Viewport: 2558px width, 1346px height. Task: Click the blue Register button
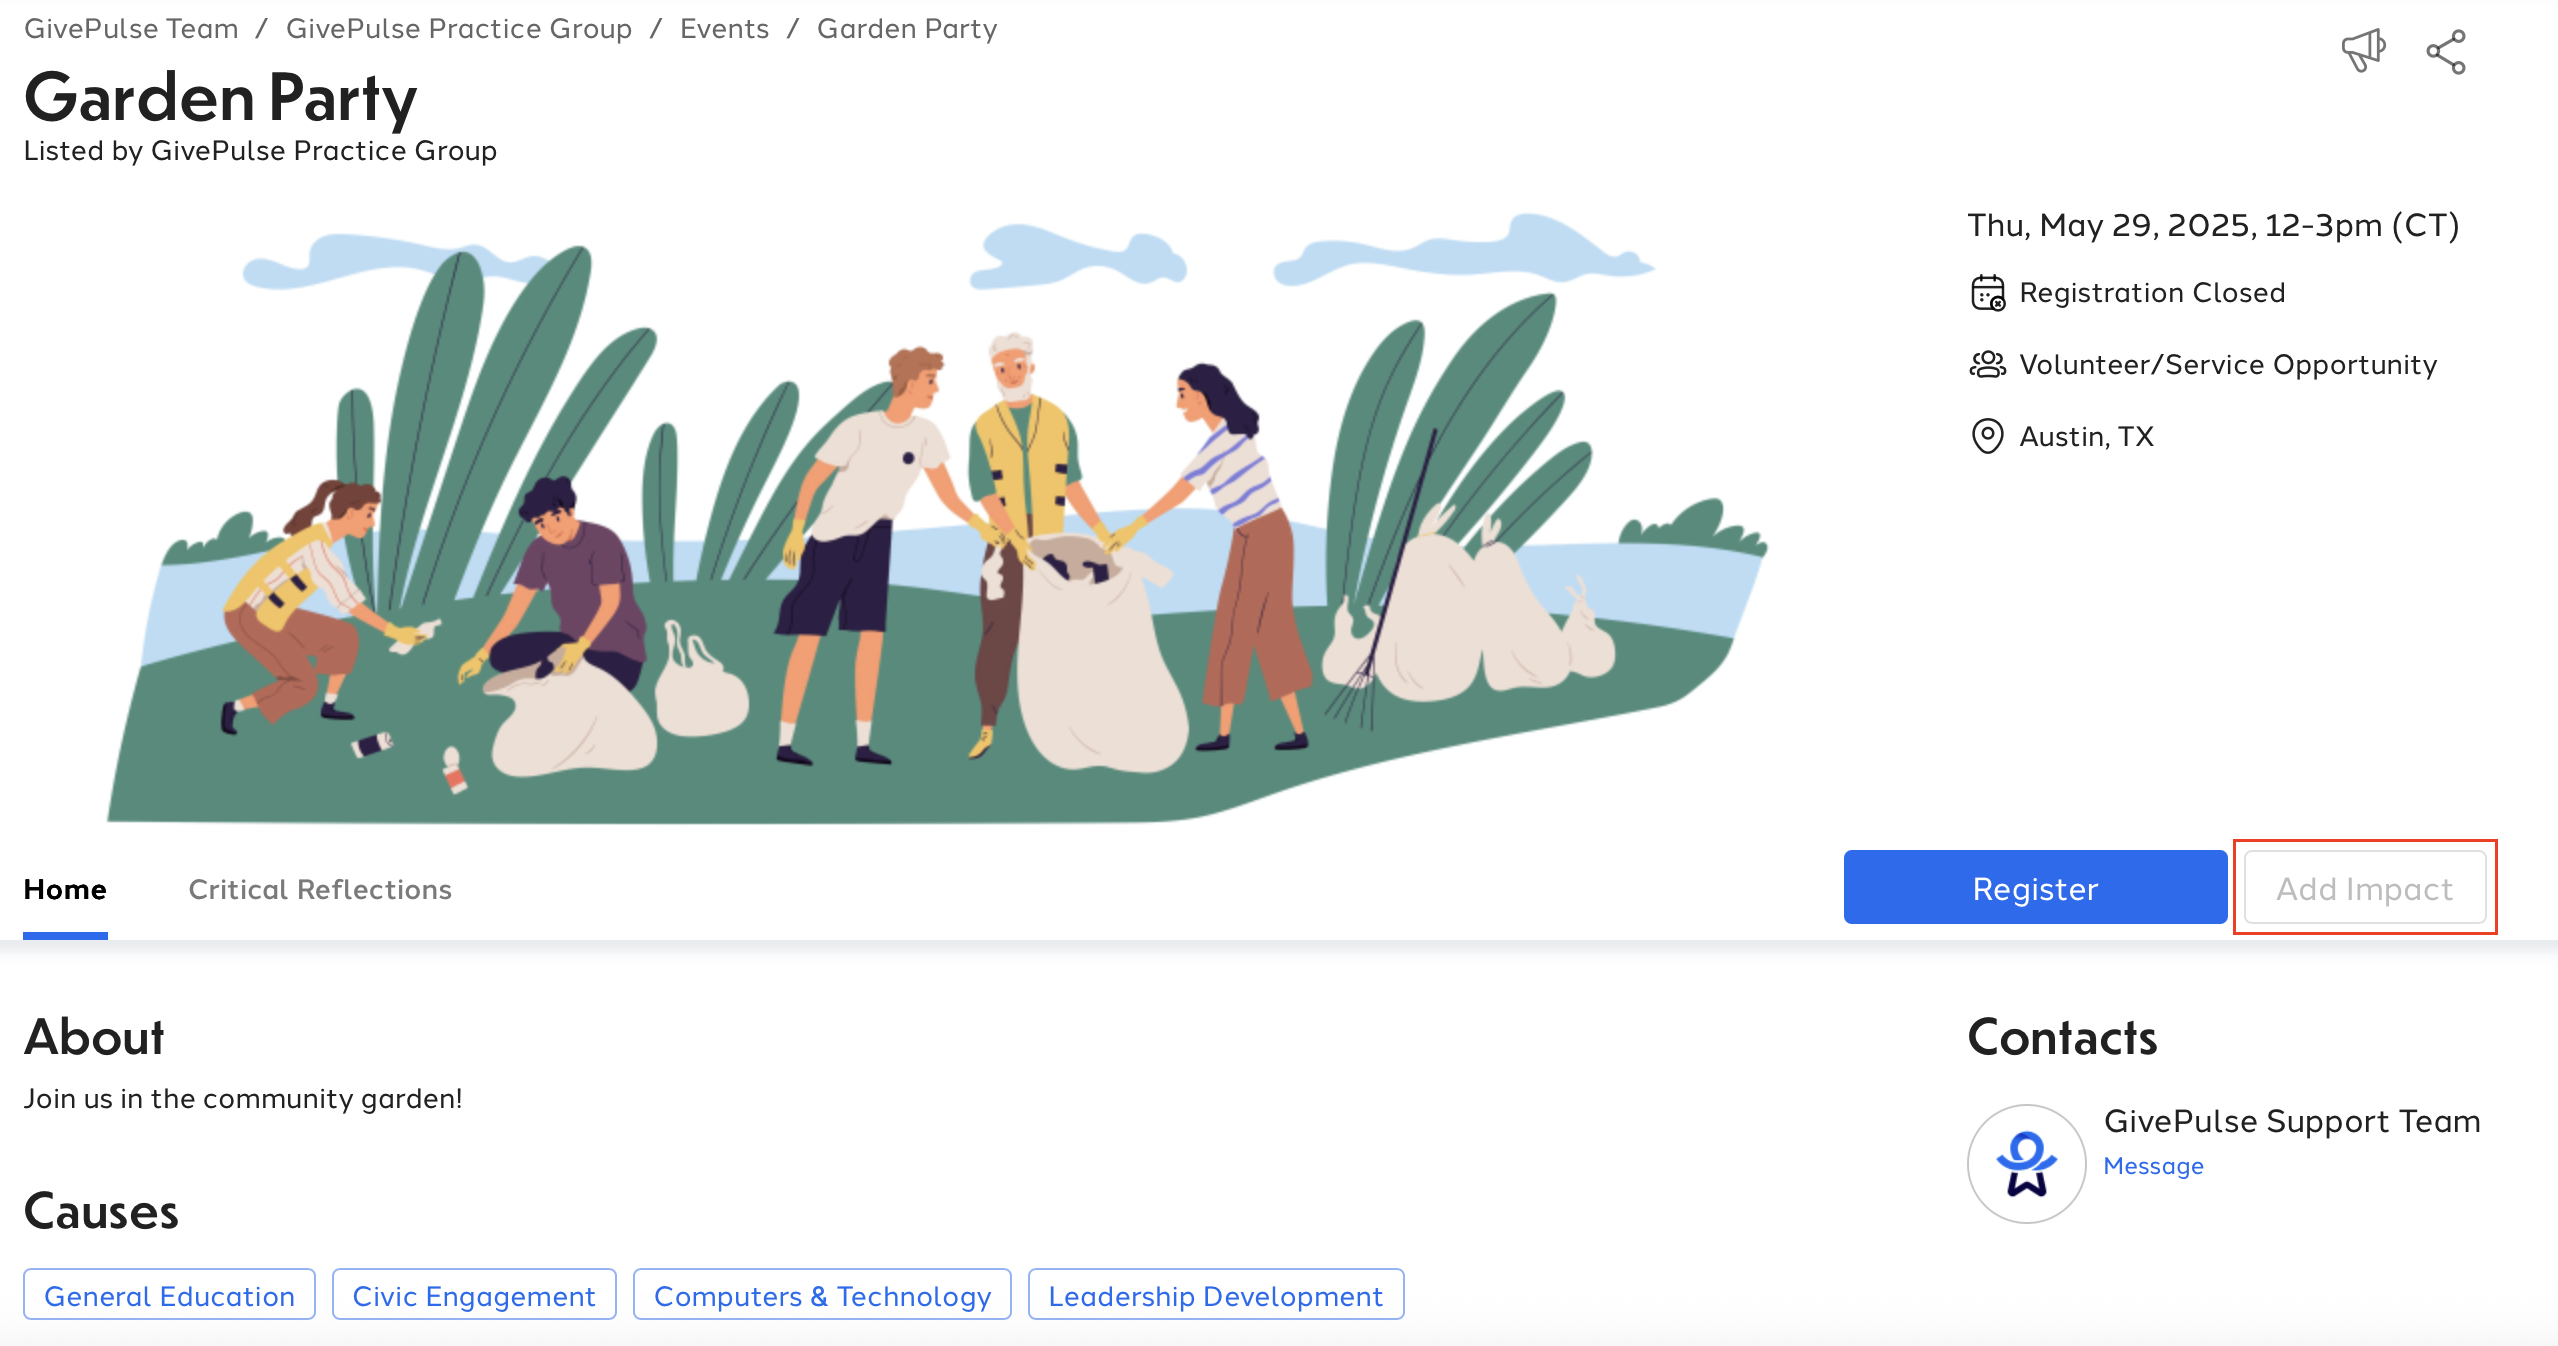2035,888
